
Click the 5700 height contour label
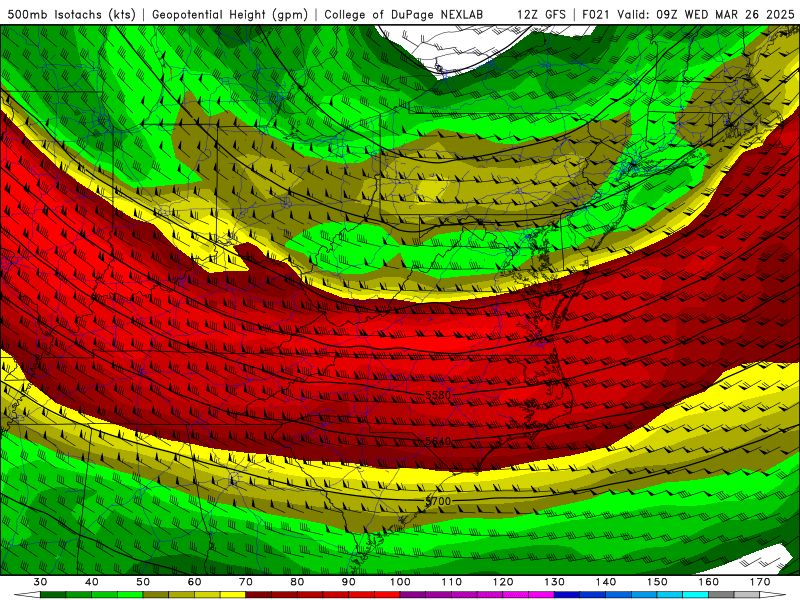pyautogui.click(x=438, y=501)
